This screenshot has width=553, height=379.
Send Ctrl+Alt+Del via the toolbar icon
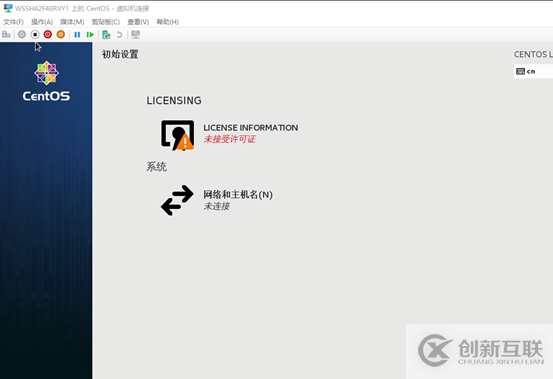pyautogui.click(x=6, y=35)
